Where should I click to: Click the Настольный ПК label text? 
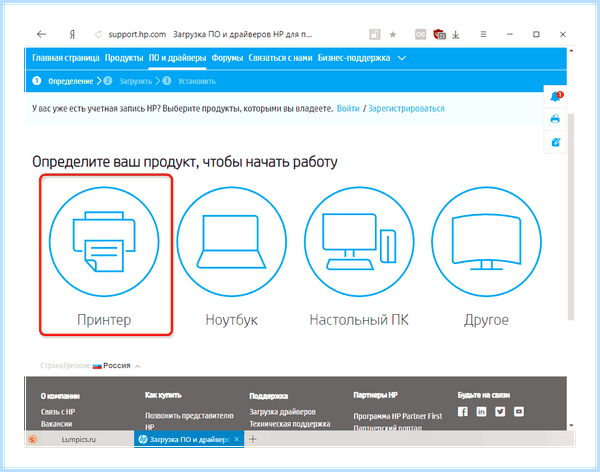(x=359, y=320)
